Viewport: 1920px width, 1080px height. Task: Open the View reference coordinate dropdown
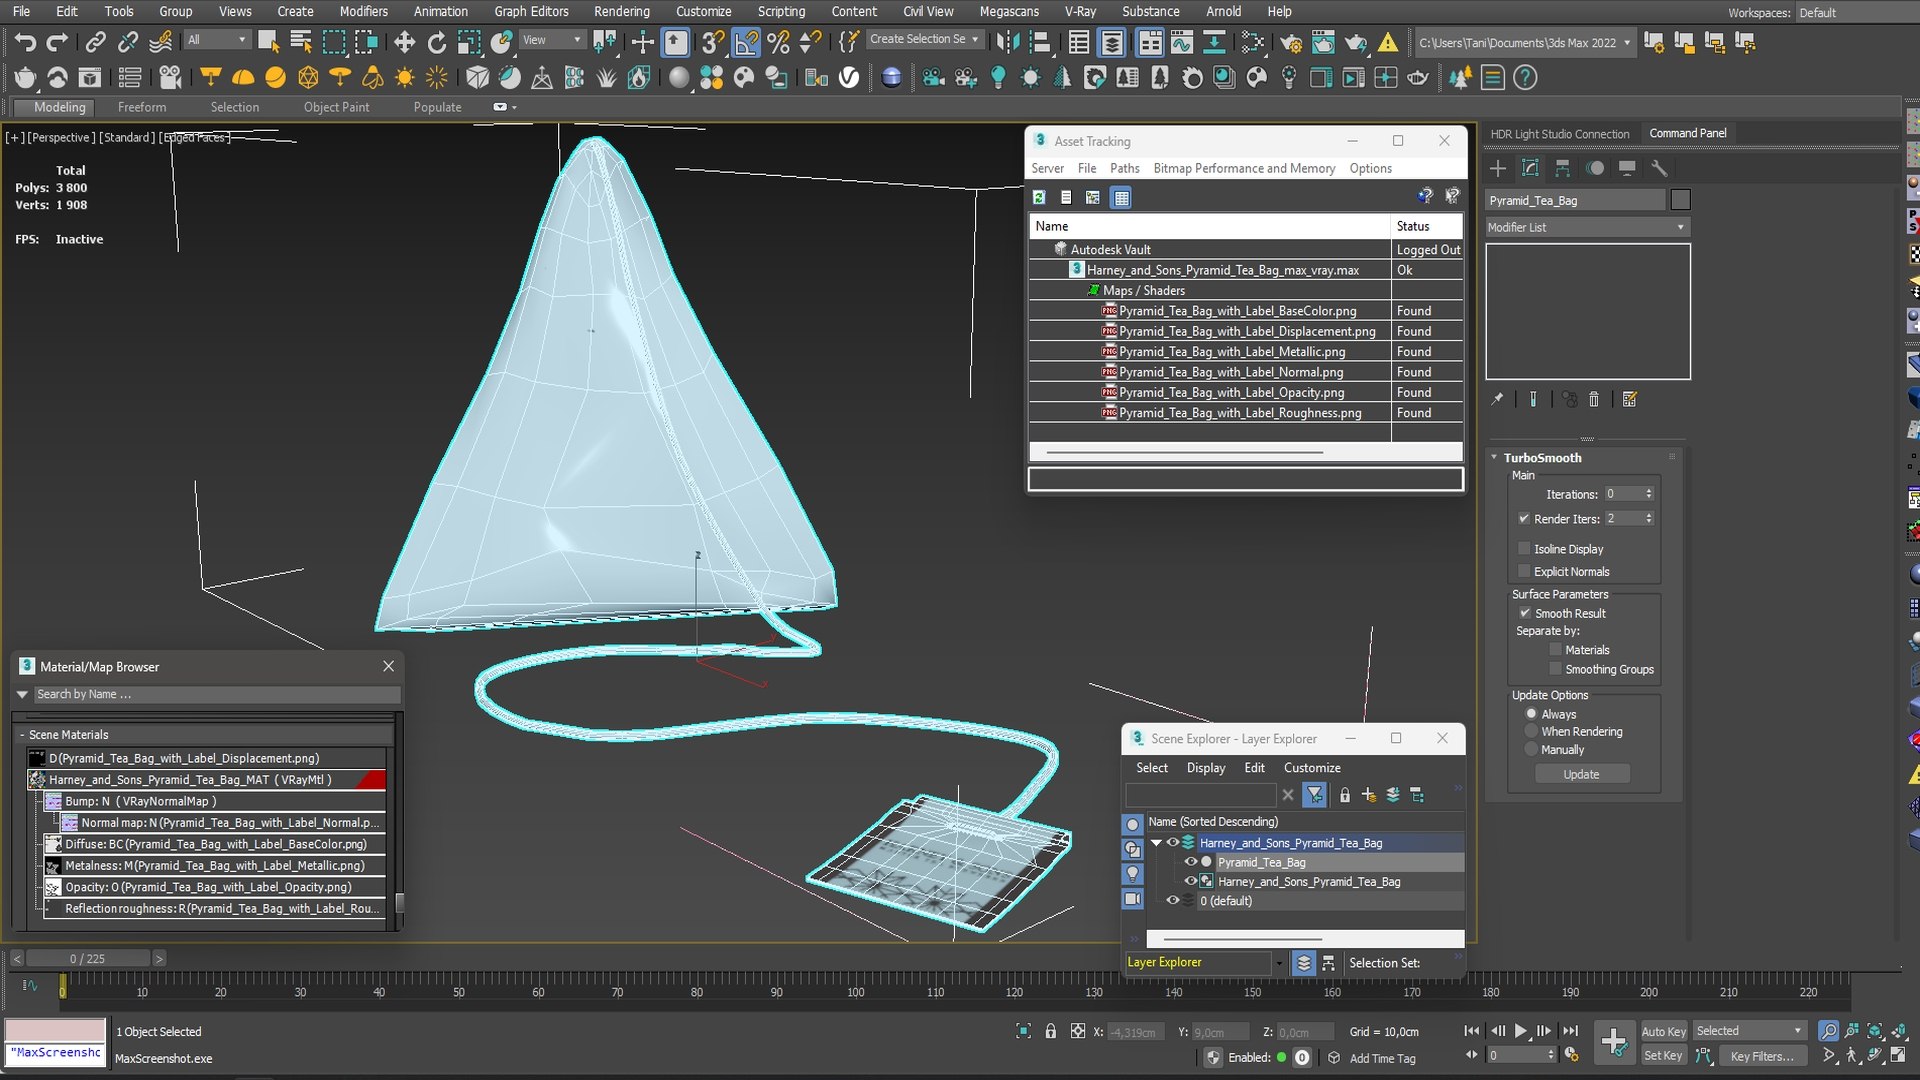551,40
